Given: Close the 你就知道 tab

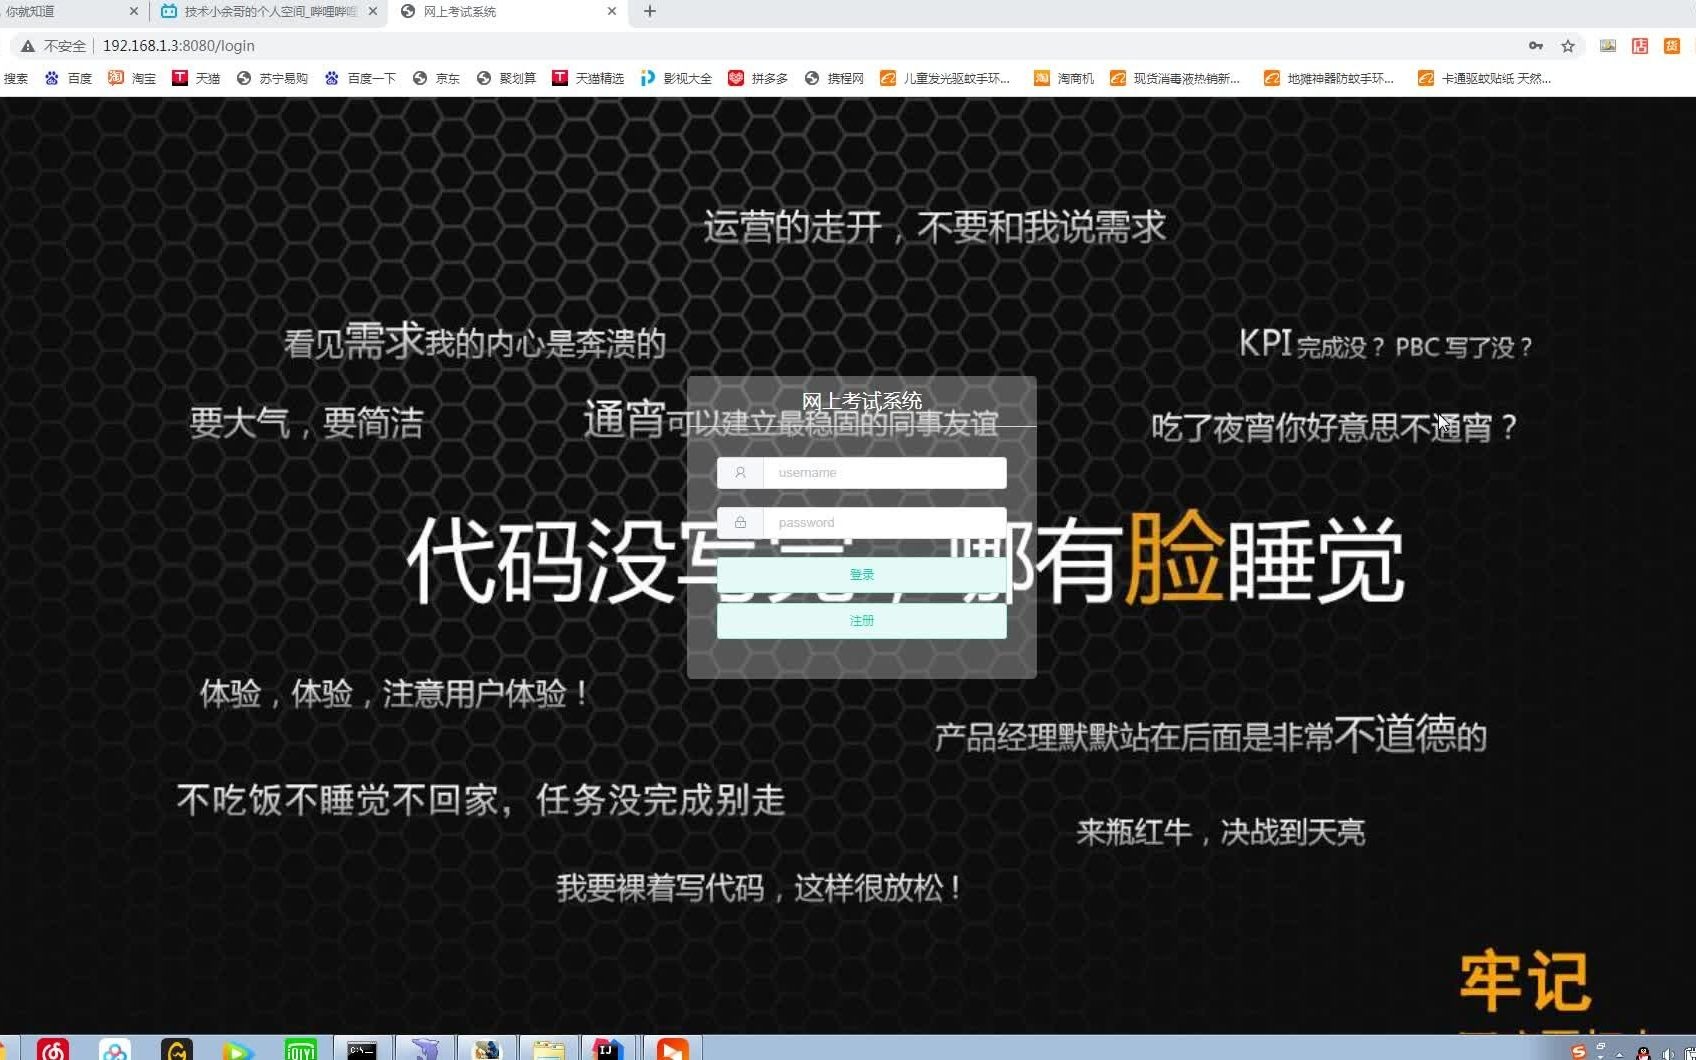Looking at the screenshot, I should coord(134,12).
